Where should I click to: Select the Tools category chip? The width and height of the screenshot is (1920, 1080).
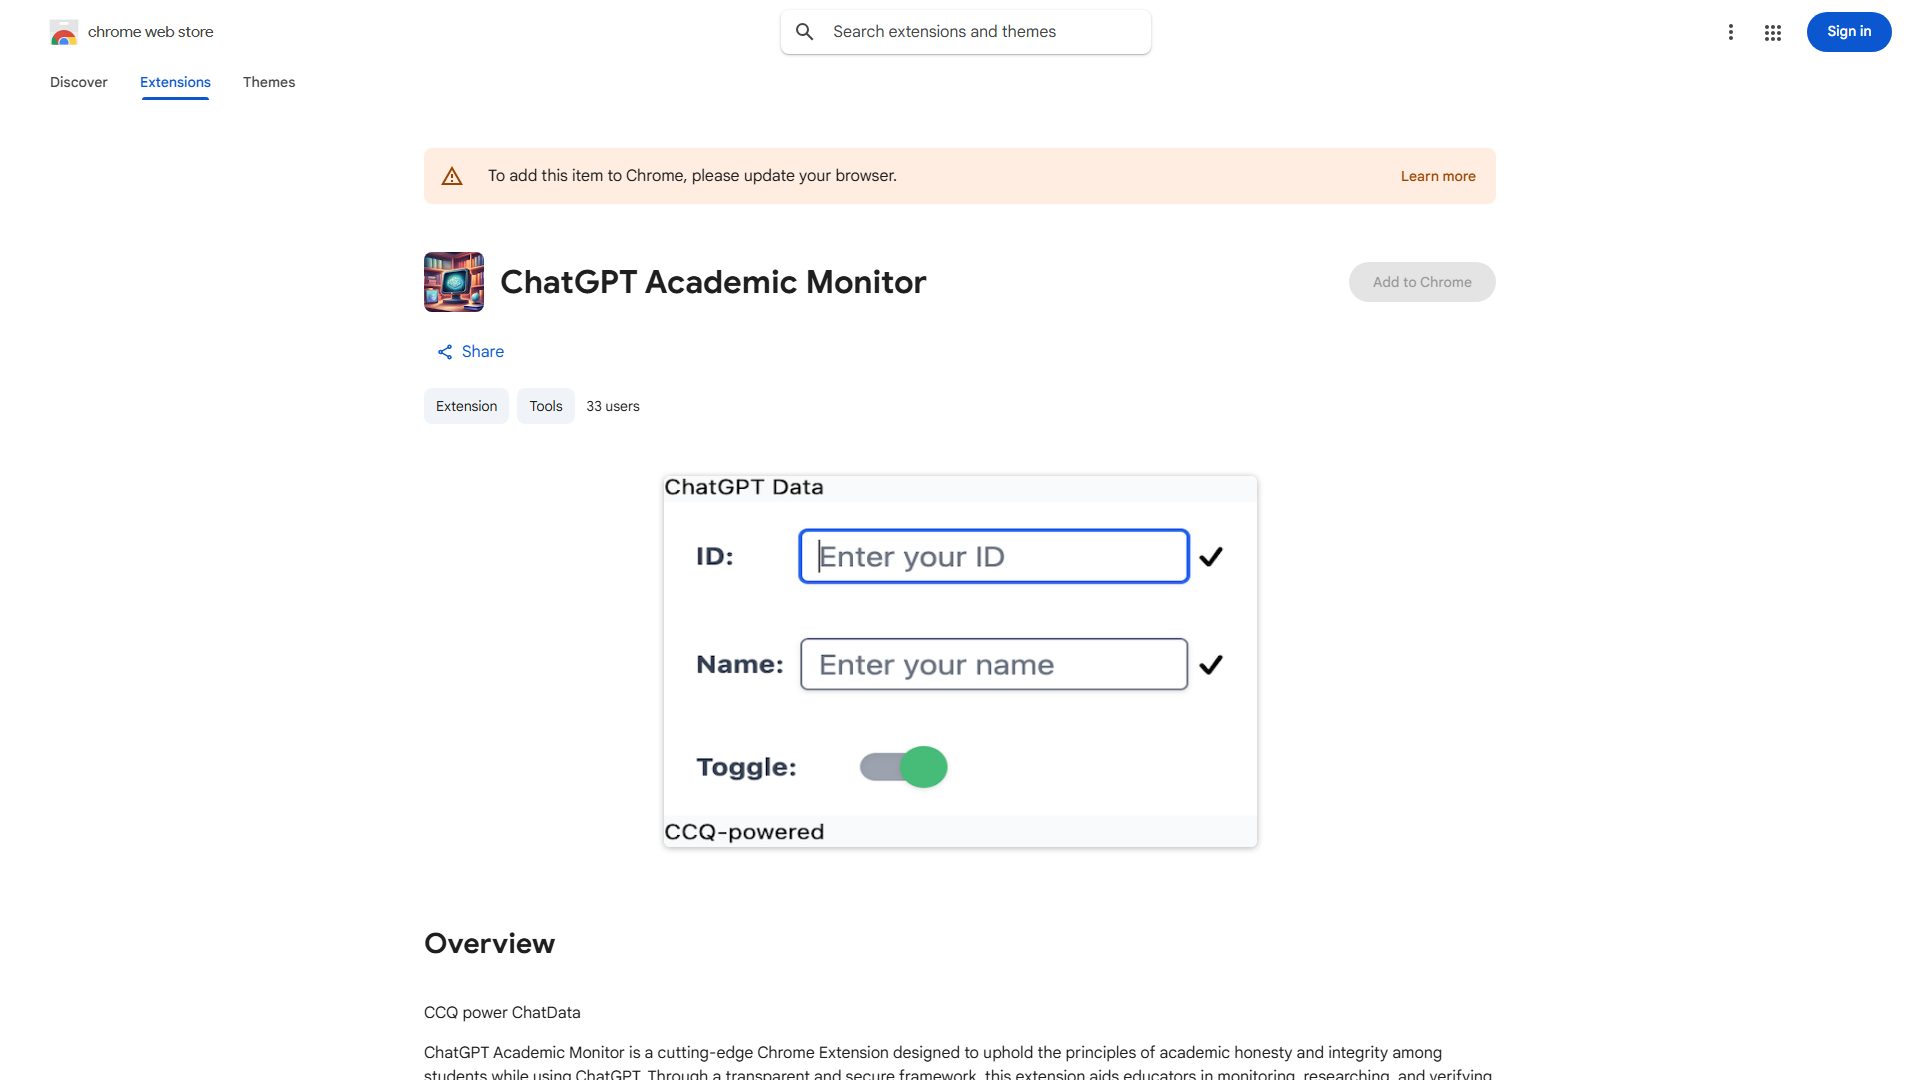[545, 405]
